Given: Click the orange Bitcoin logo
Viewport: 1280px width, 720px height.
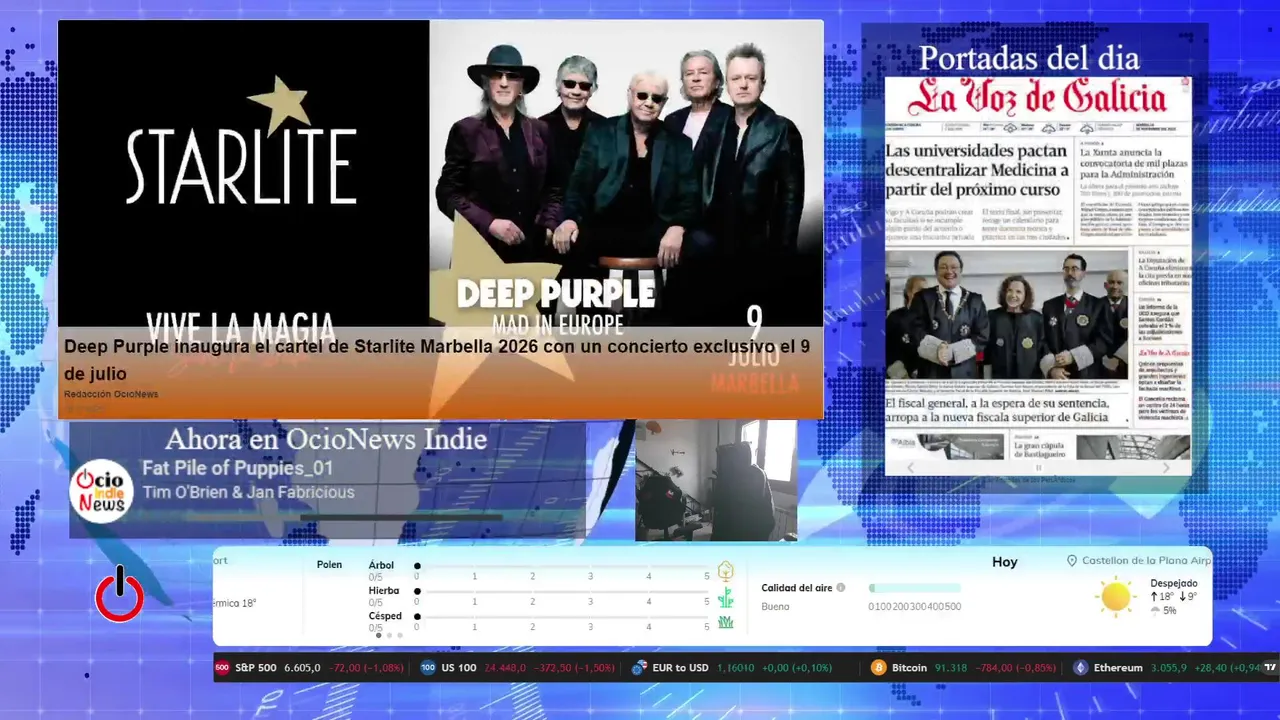Looking at the screenshot, I should tap(879, 668).
